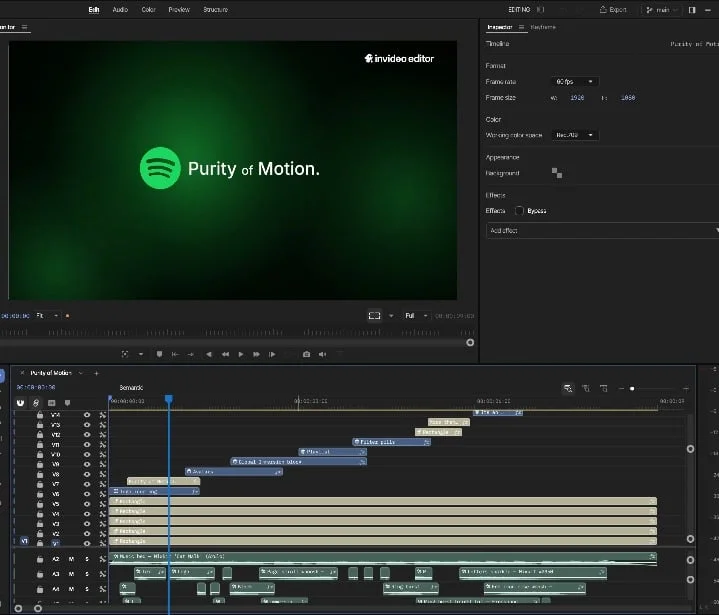
Task: Open the Full quality dropdown below preview
Action: 416,316
